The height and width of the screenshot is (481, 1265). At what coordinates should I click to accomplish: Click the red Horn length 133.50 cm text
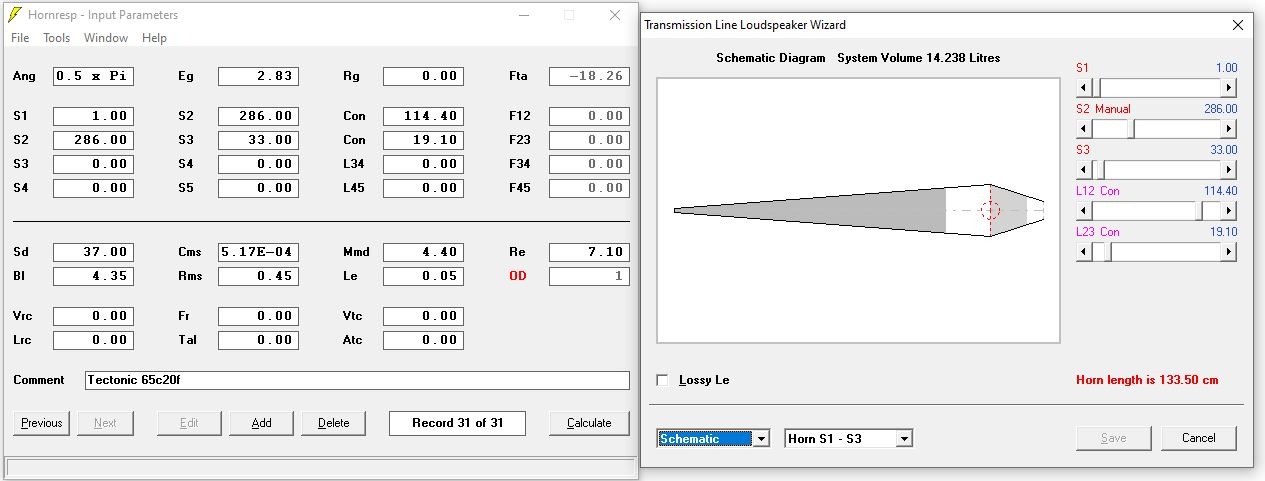[x=1147, y=380]
